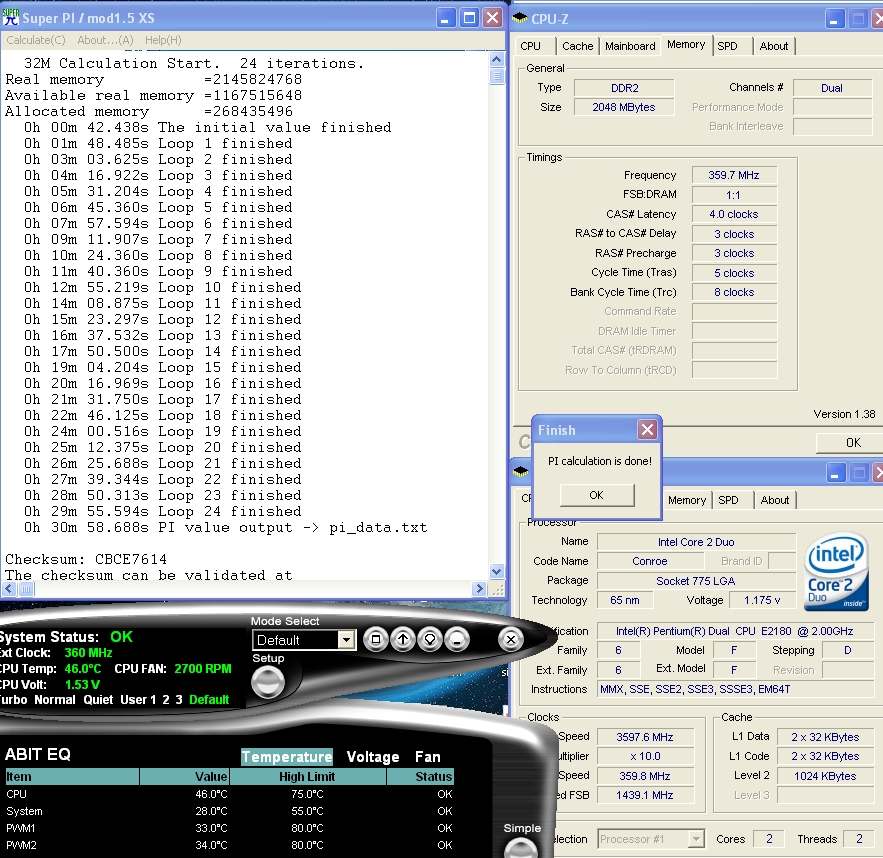Click the bulb-shaped icon button in ABIT EQ

pyautogui.click(x=430, y=640)
